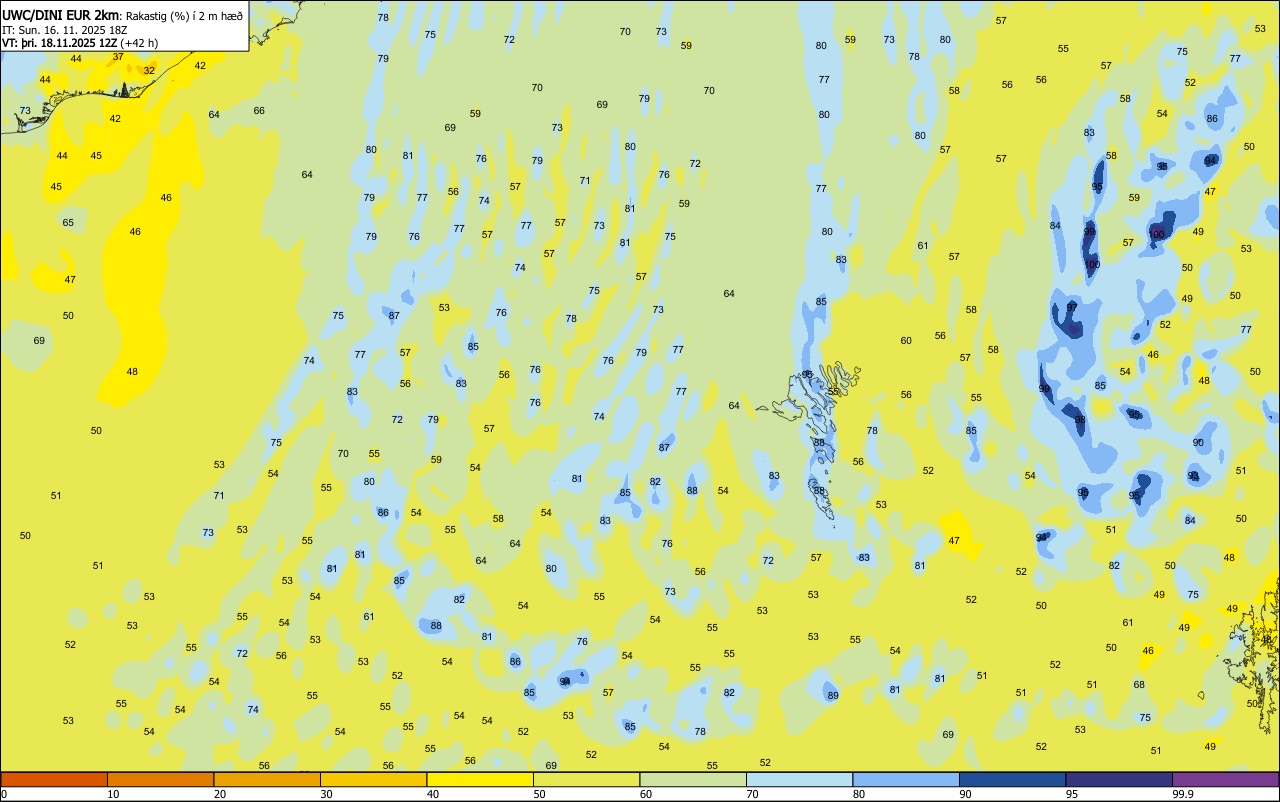Click the 80–90 medium blue legend swatch
The width and height of the screenshot is (1280, 802).
tap(906, 779)
